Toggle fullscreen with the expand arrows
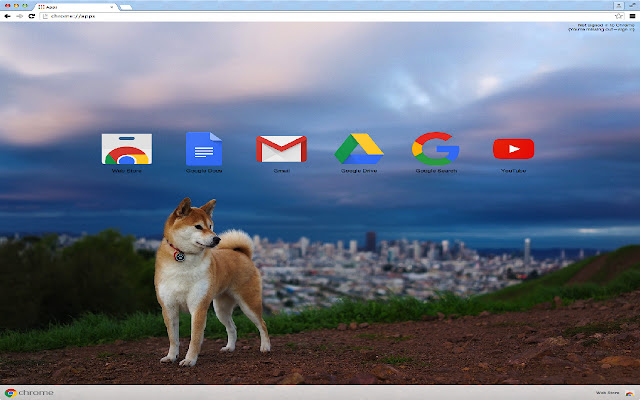 point(633,4)
